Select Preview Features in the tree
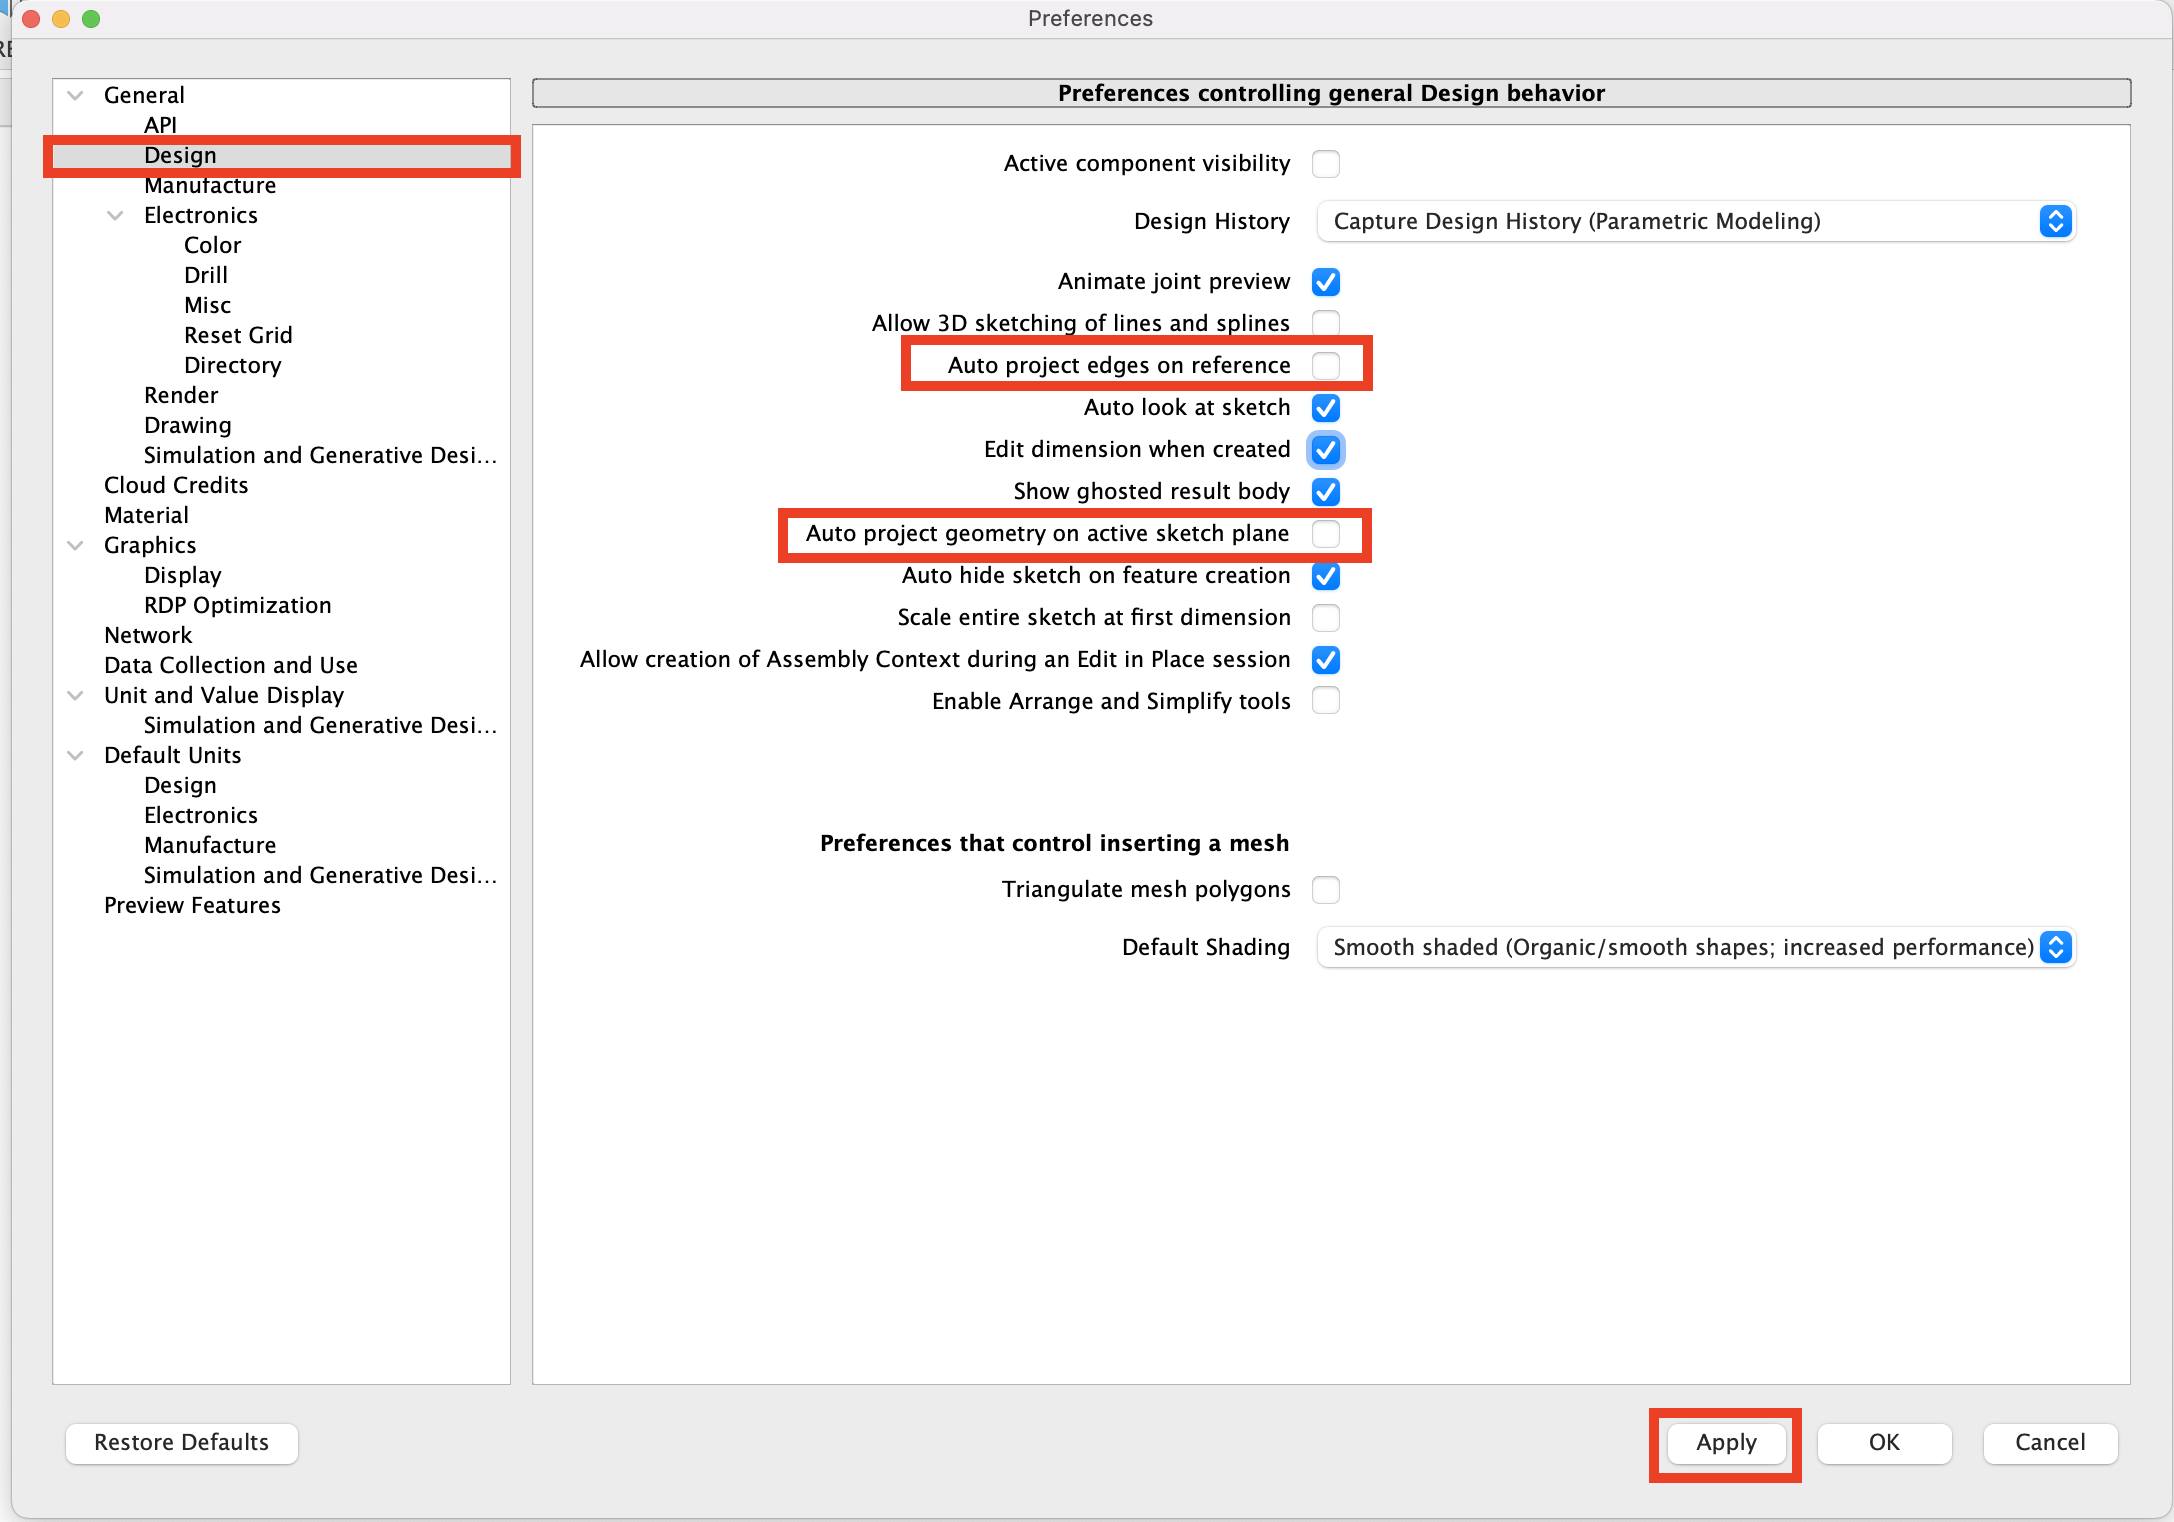This screenshot has width=2174, height=1522. [x=192, y=906]
